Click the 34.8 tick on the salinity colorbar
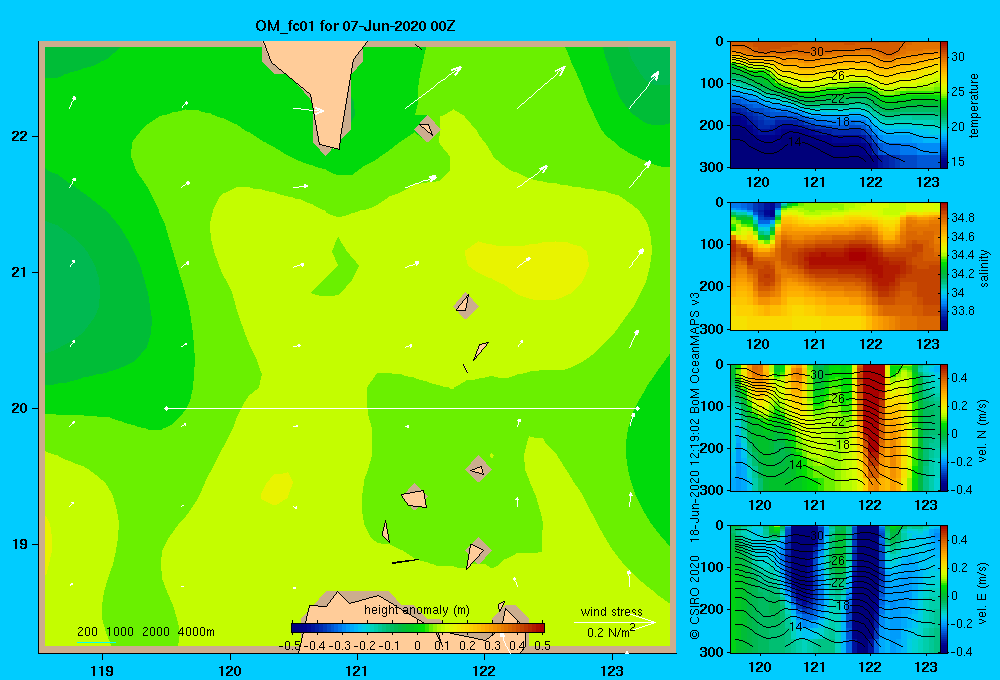 tap(963, 218)
